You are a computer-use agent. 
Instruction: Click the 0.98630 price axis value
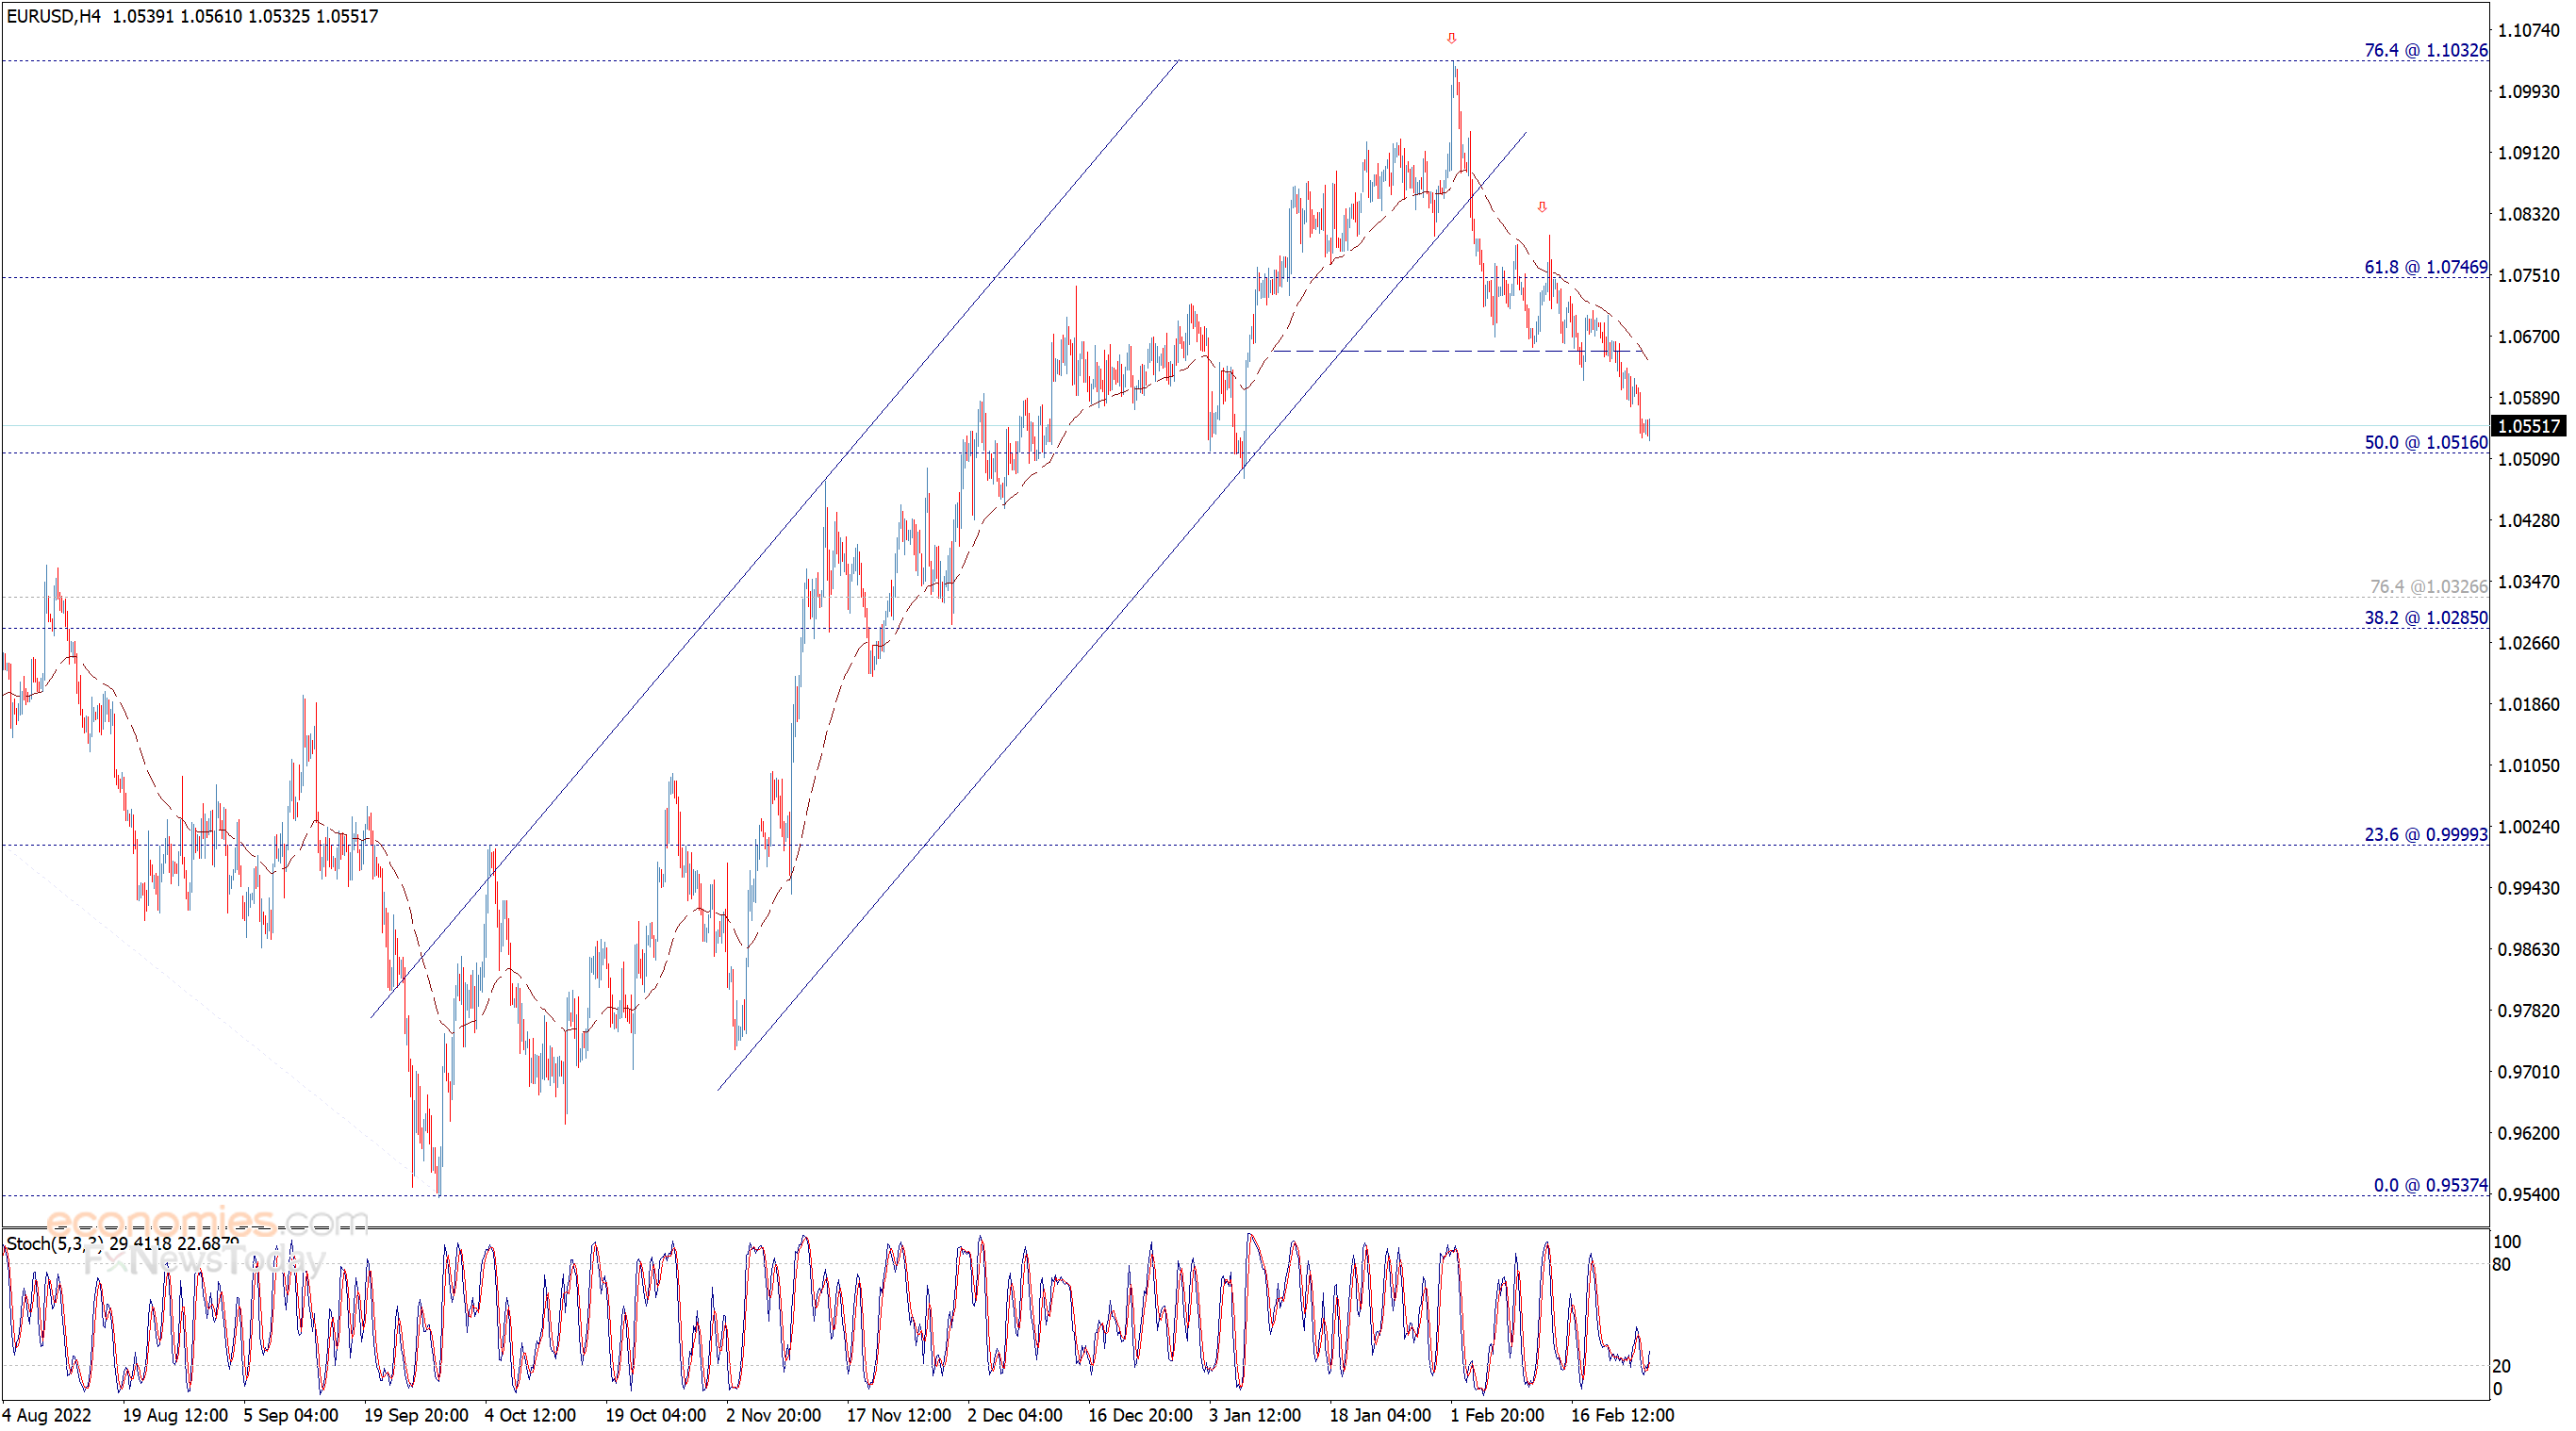pyautogui.click(x=2528, y=950)
